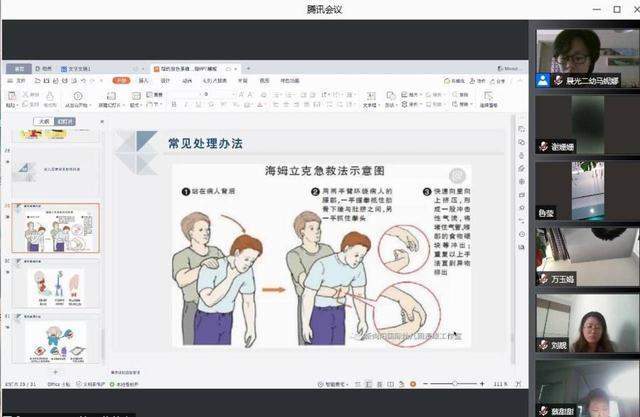Image resolution: width=640 pixels, height=417 pixels.
Task: Increase font size with larger A icon
Action: (x=241, y=95)
